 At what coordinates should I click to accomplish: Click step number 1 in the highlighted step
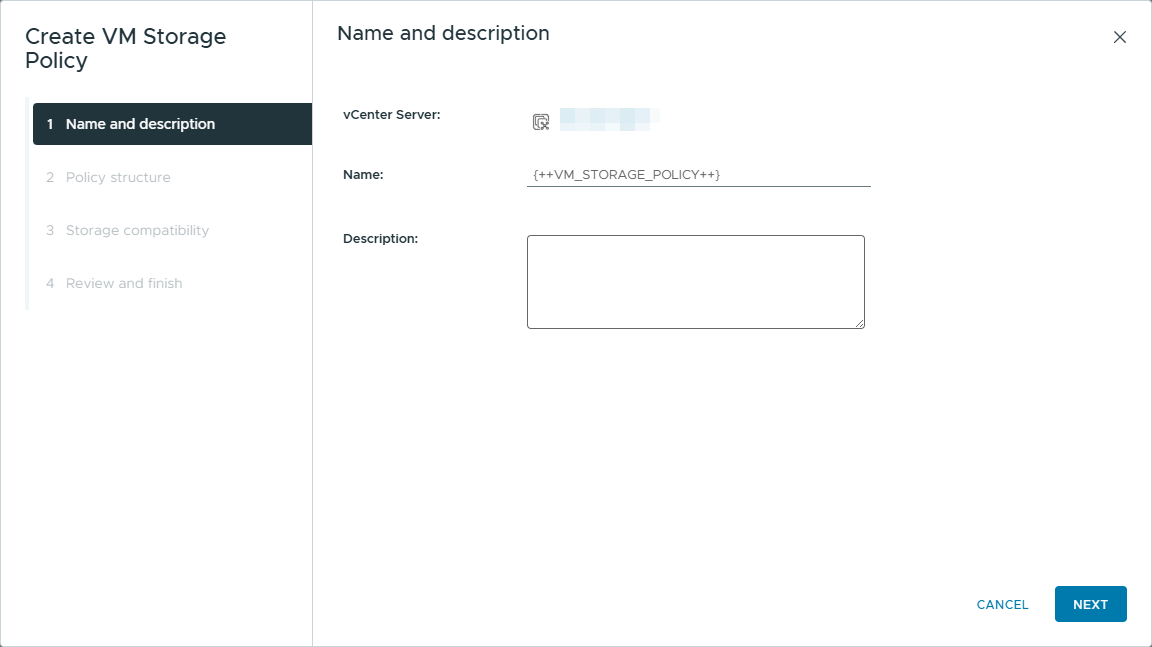50,124
